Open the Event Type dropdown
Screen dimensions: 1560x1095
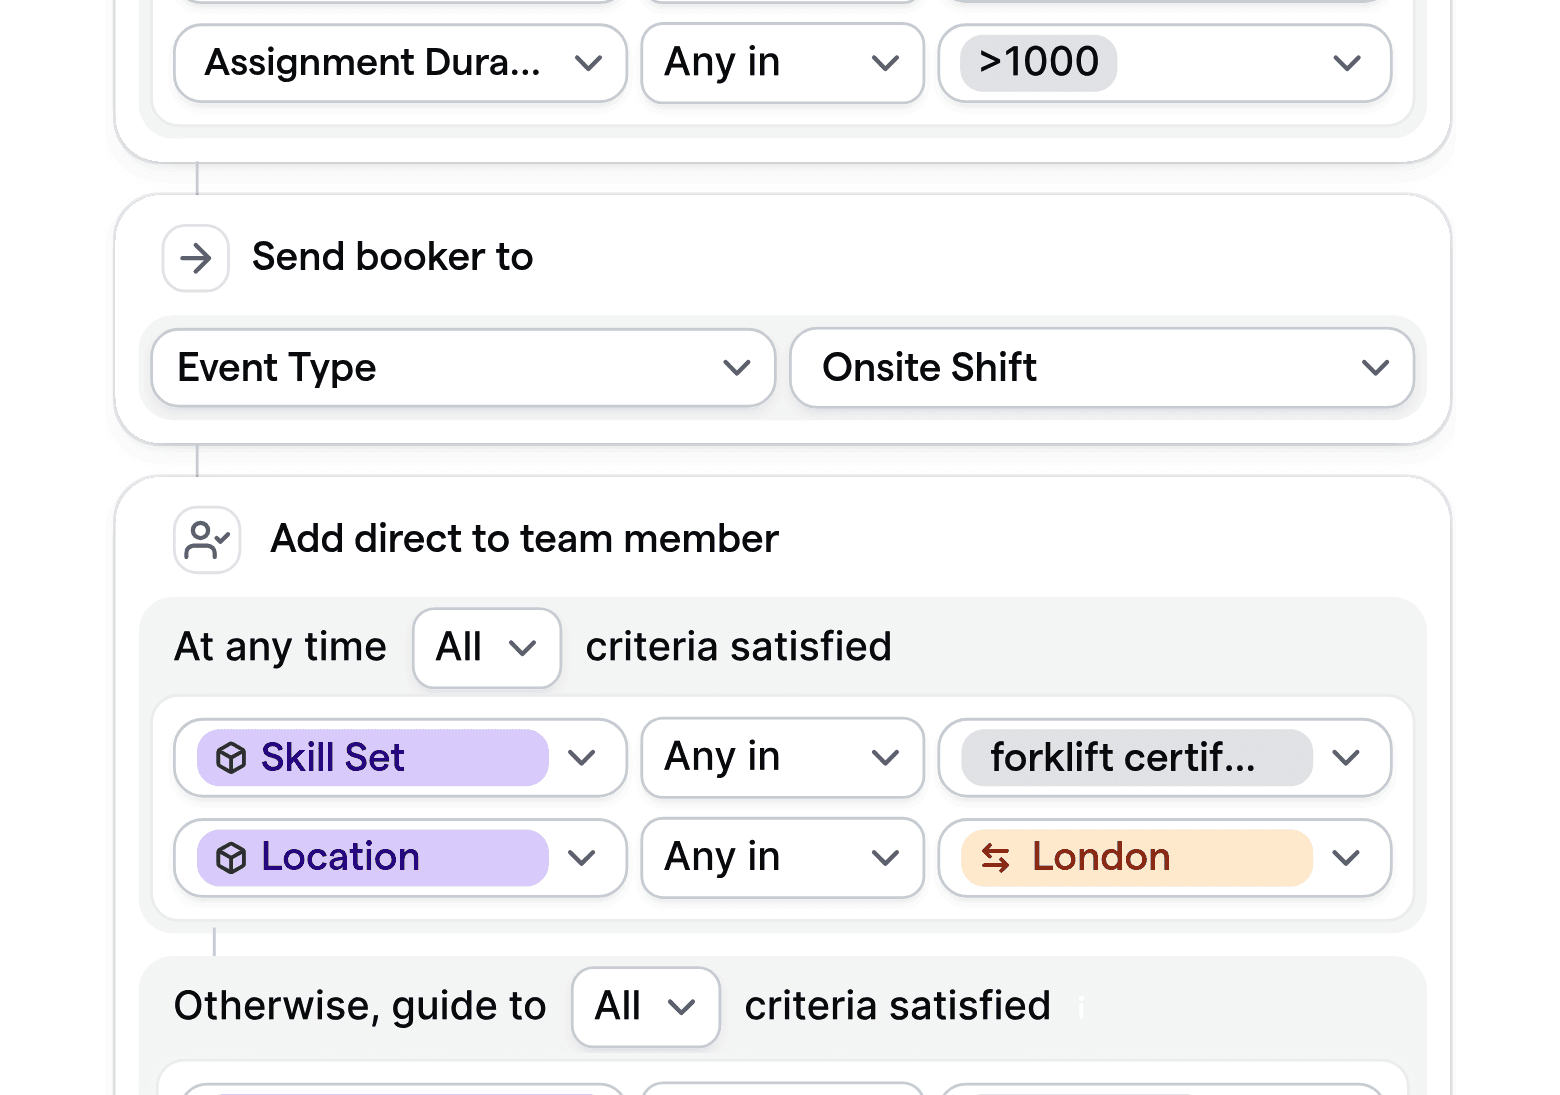tap(462, 368)
